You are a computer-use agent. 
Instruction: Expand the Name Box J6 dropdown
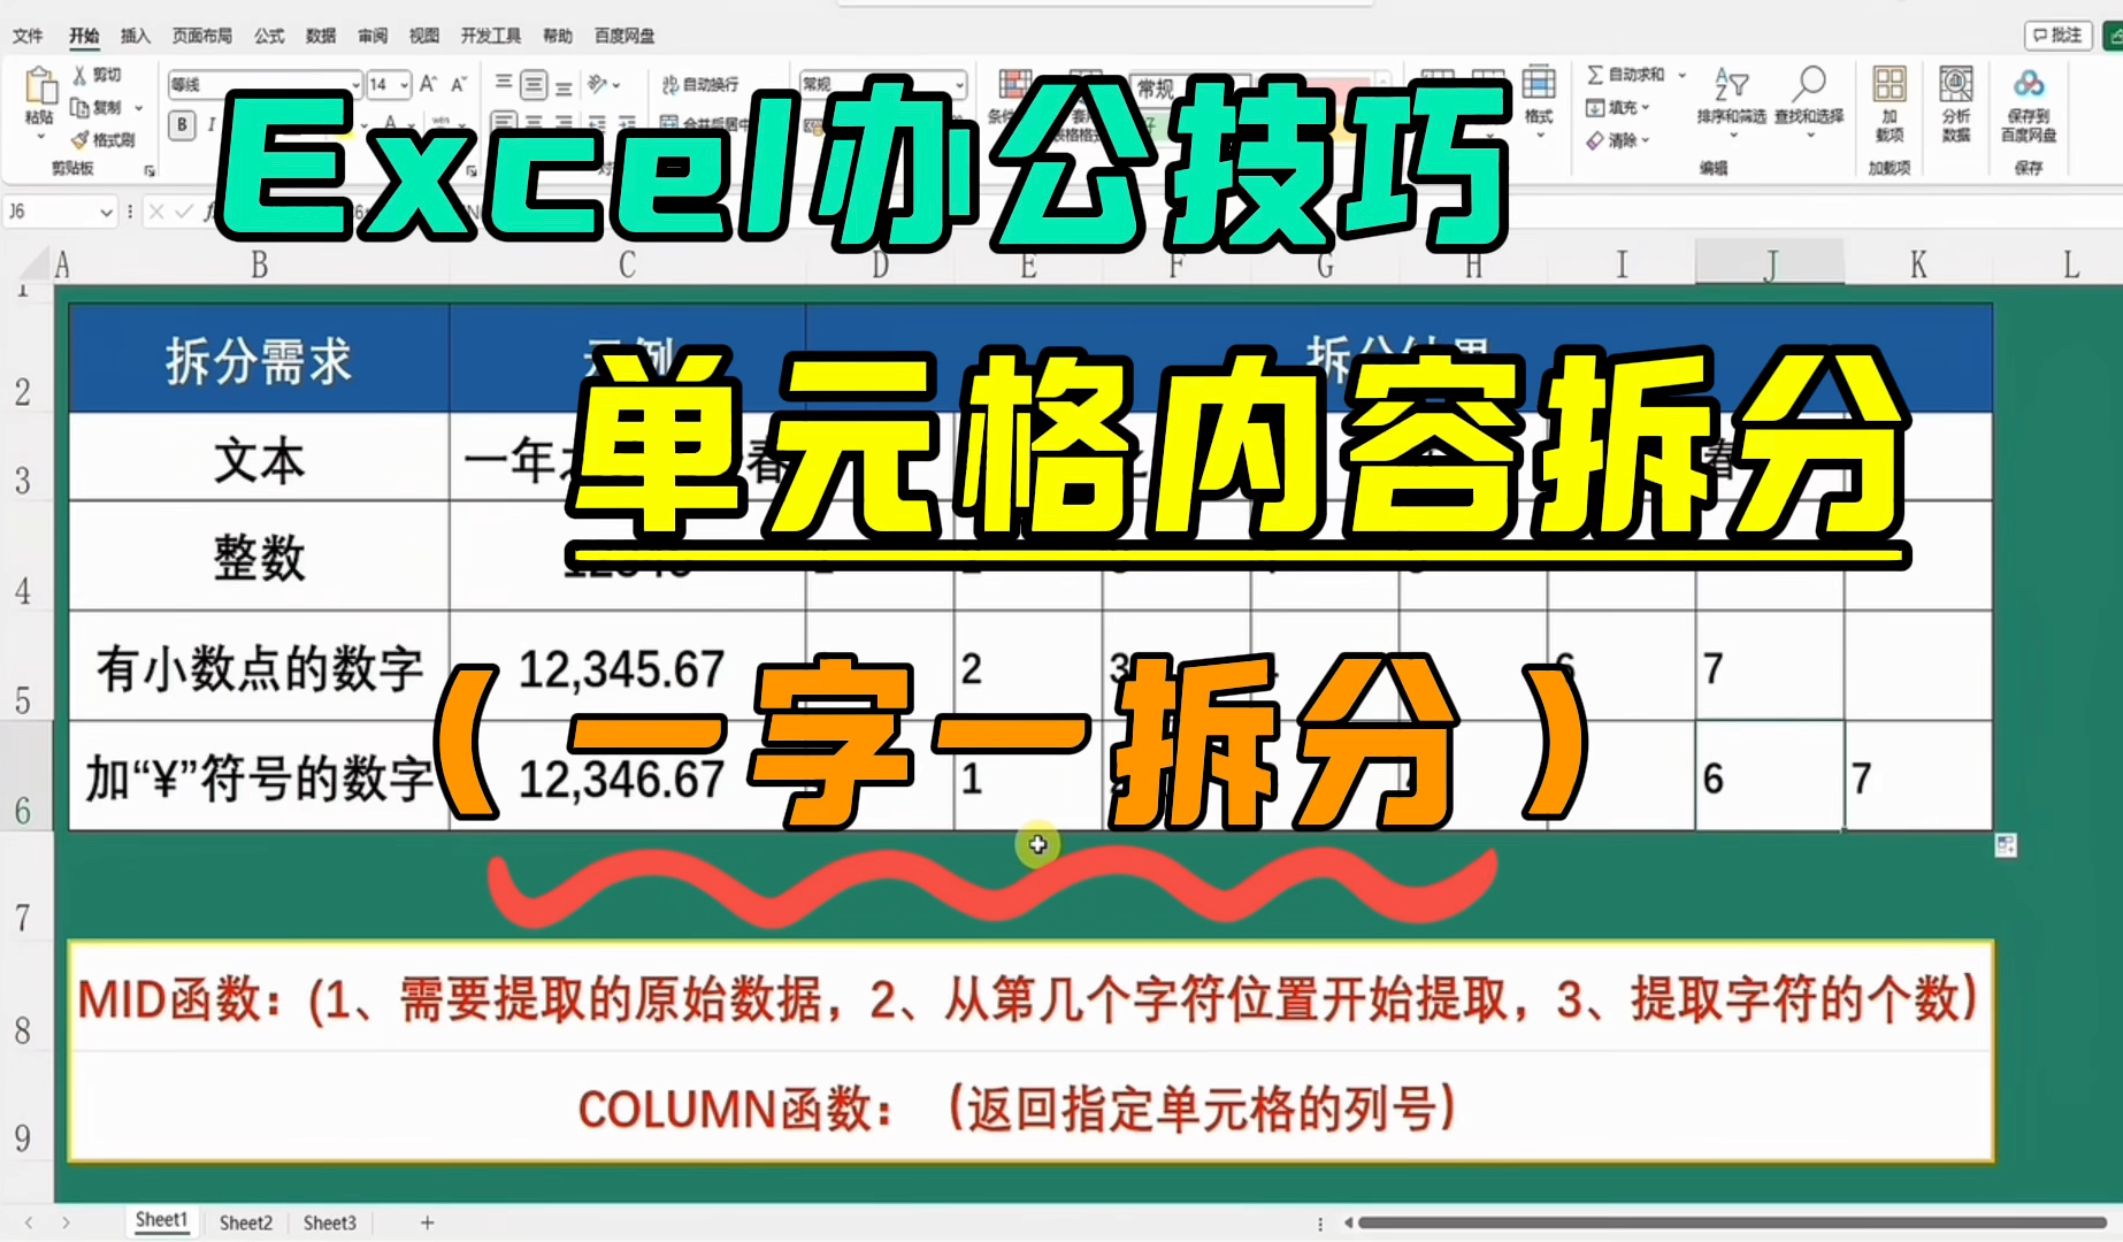[105, 212]
